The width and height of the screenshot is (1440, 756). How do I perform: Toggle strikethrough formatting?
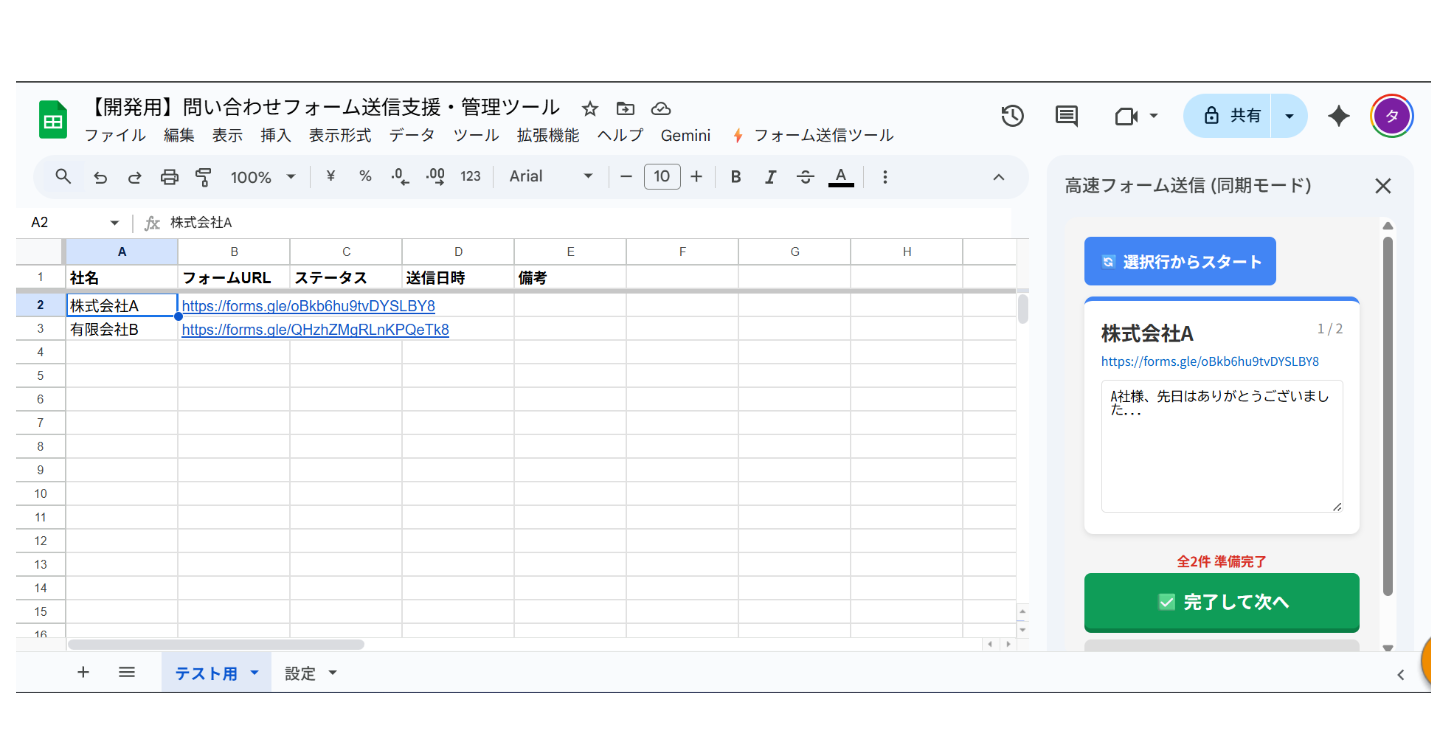pos(805,176)
